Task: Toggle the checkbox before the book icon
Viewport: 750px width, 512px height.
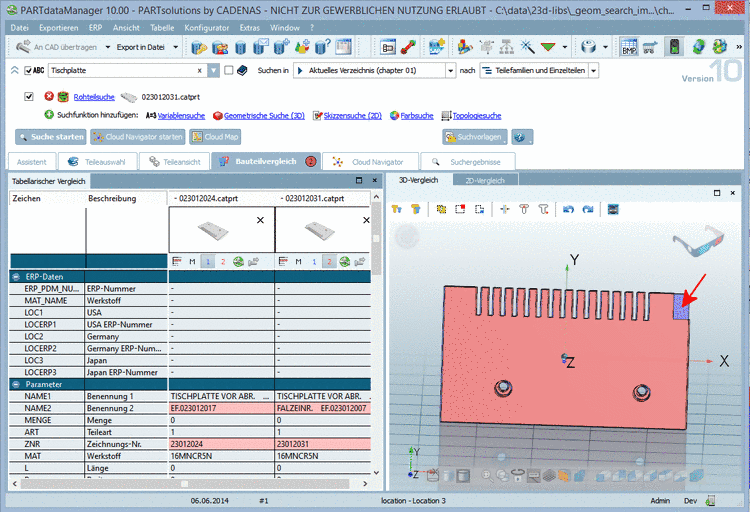Action: pyautogui.click(x=229, y=71)
